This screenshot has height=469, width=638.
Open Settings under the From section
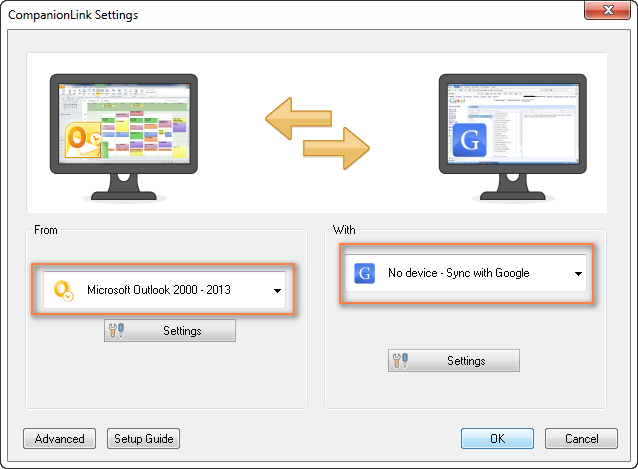[170, 331]
